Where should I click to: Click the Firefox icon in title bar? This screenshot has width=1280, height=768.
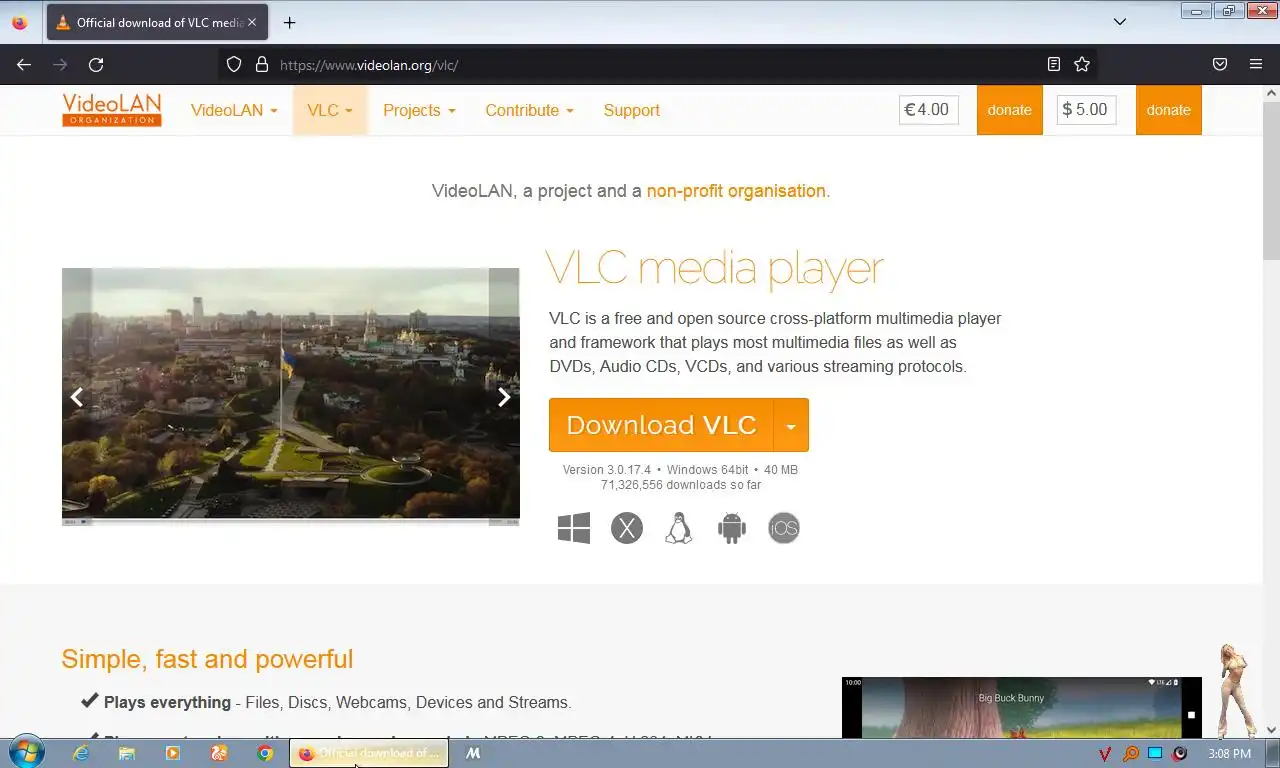pyautogui.click(x=19, y=22)
